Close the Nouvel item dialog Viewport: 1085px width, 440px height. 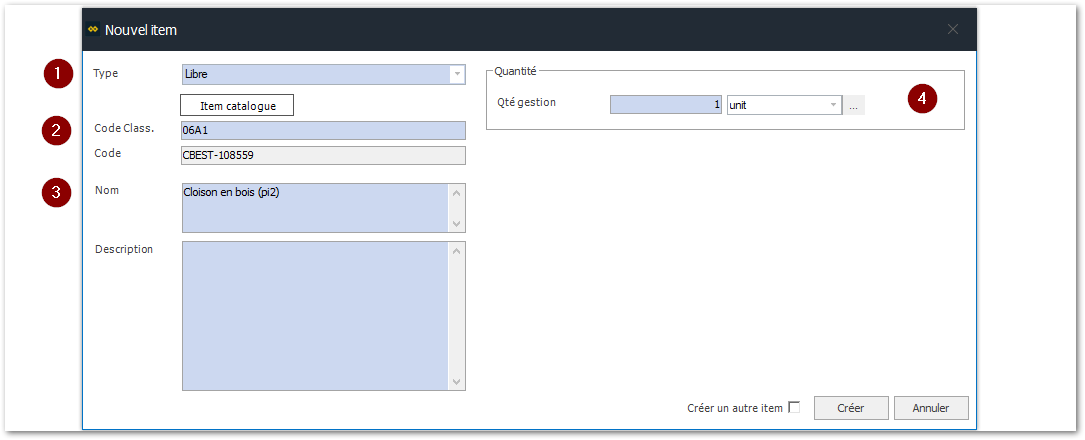[x=953, y=30]
